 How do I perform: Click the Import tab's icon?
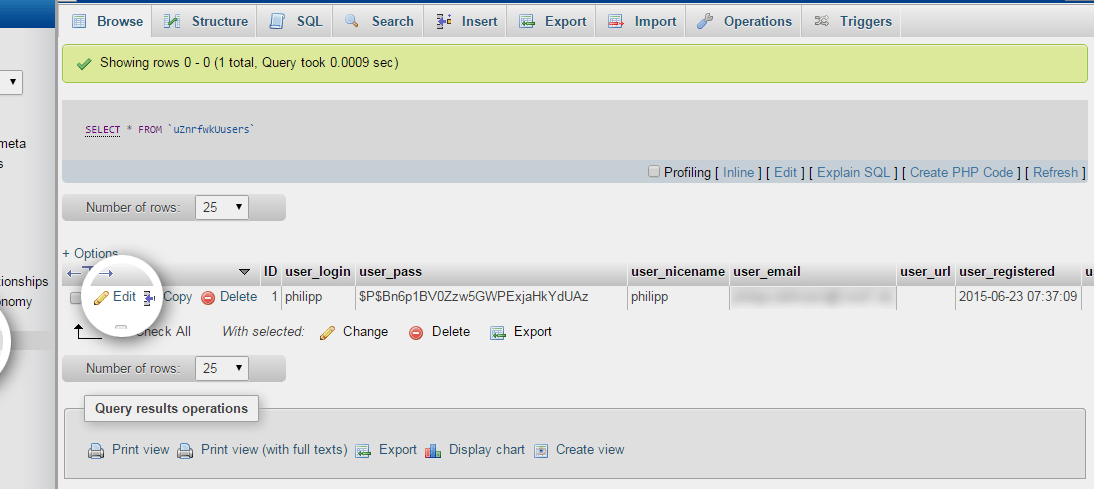(x=616, y=22)
